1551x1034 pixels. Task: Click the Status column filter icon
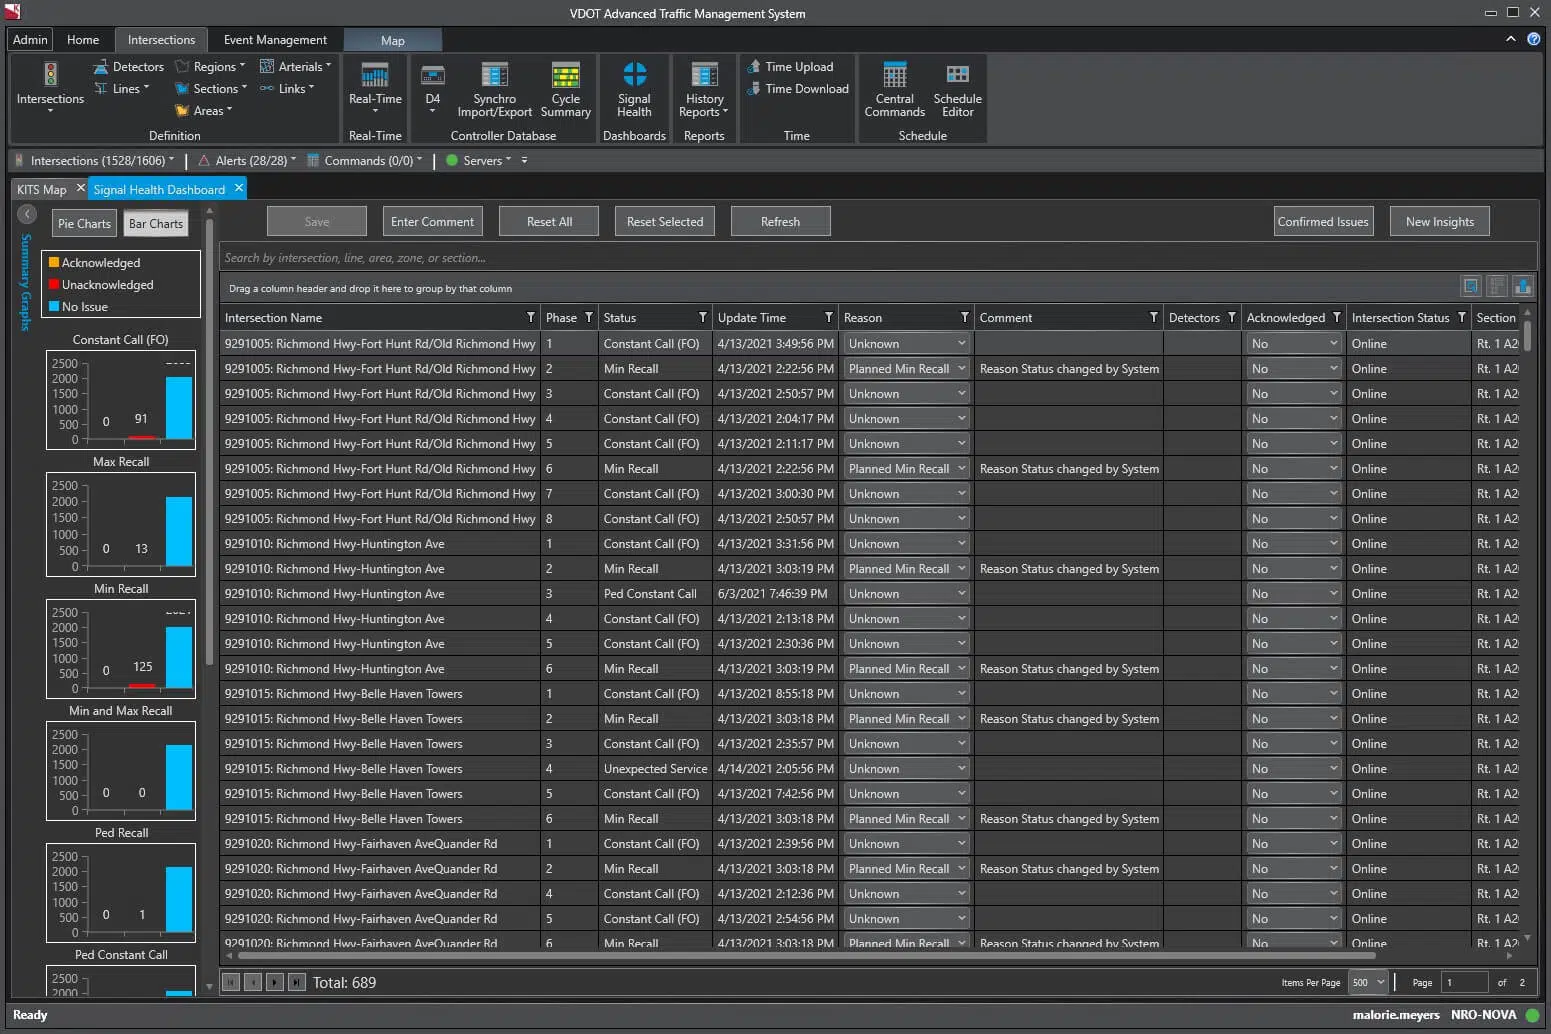(x=703, y=318)
